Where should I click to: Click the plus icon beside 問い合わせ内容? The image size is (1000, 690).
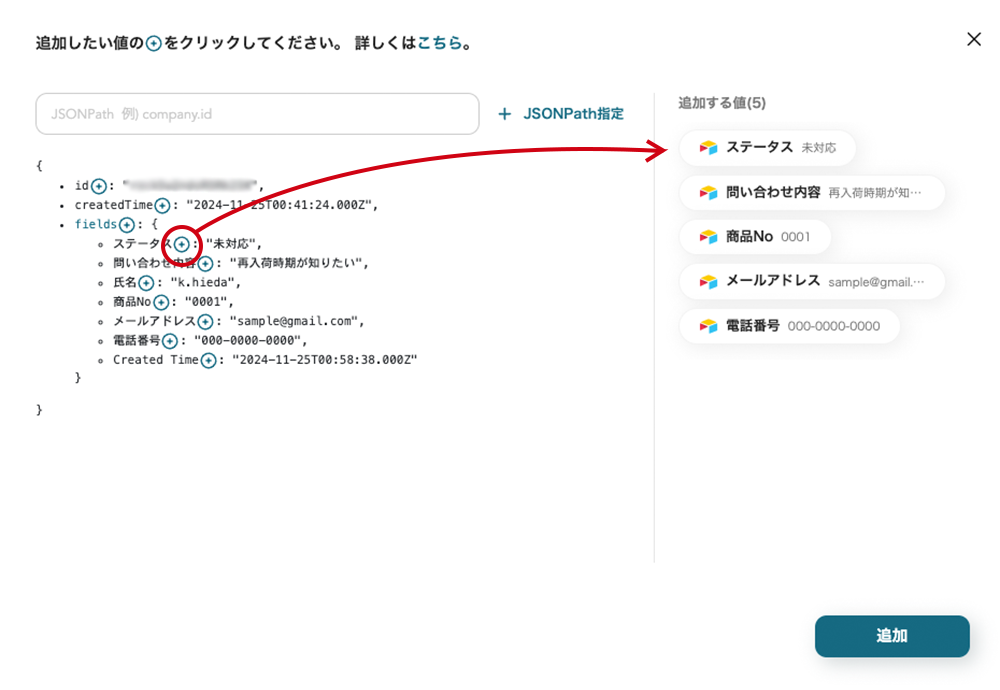(x=205, y=264)
